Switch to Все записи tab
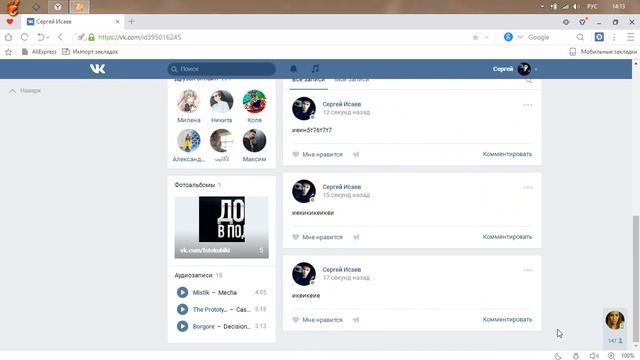 pyautogui.click(x=309, y=80)
